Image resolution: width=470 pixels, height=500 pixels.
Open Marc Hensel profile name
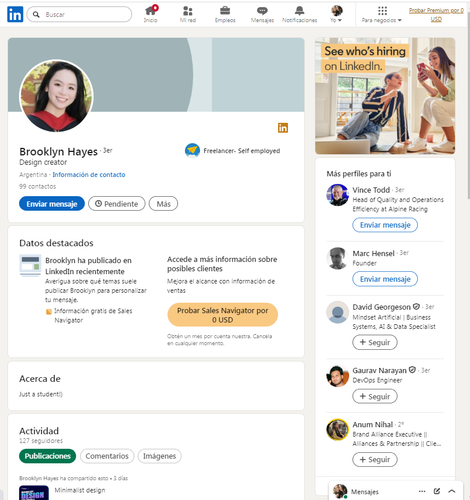373,253
